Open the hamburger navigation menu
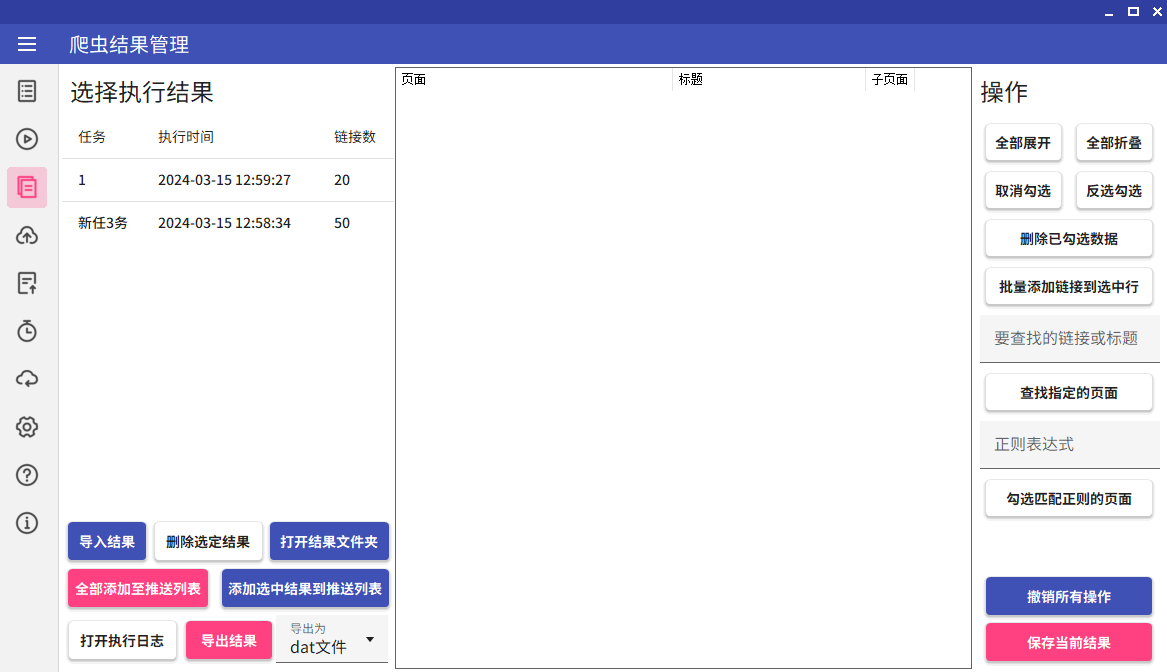This screenshot has height=672, width=1167. pyautogui.click(x=27, y=44)
